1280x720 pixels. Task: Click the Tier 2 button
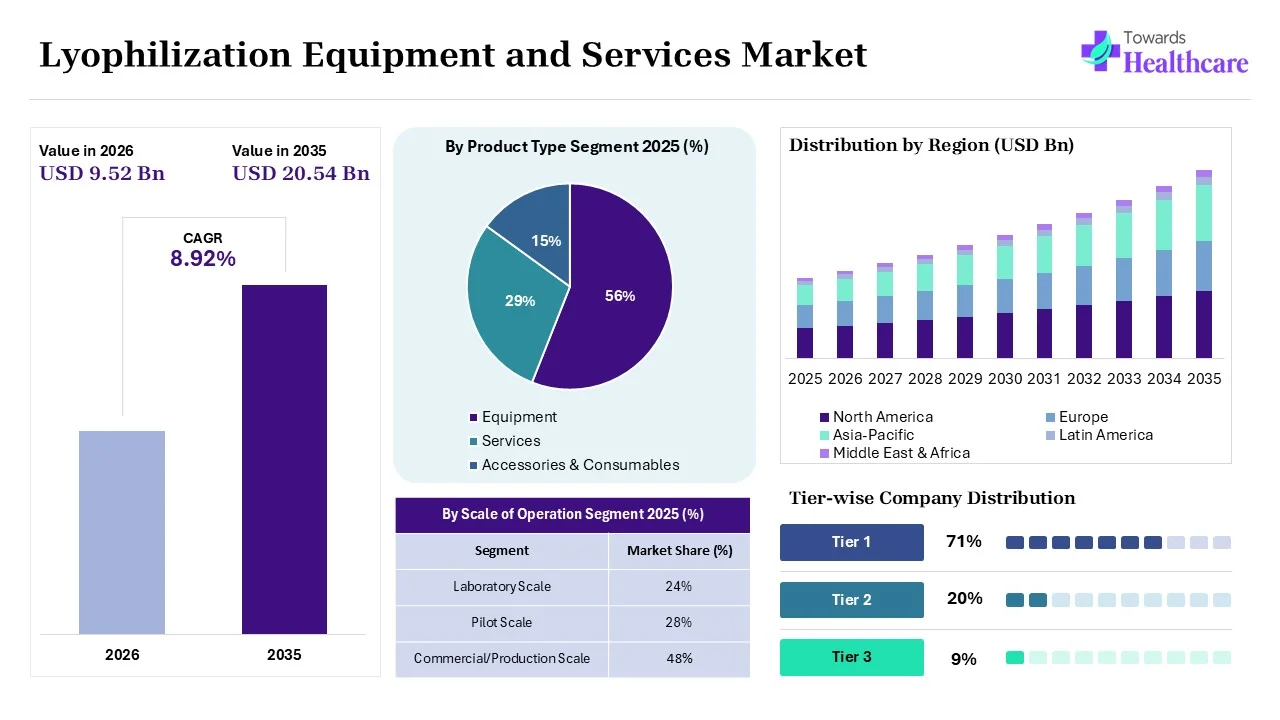852,600
